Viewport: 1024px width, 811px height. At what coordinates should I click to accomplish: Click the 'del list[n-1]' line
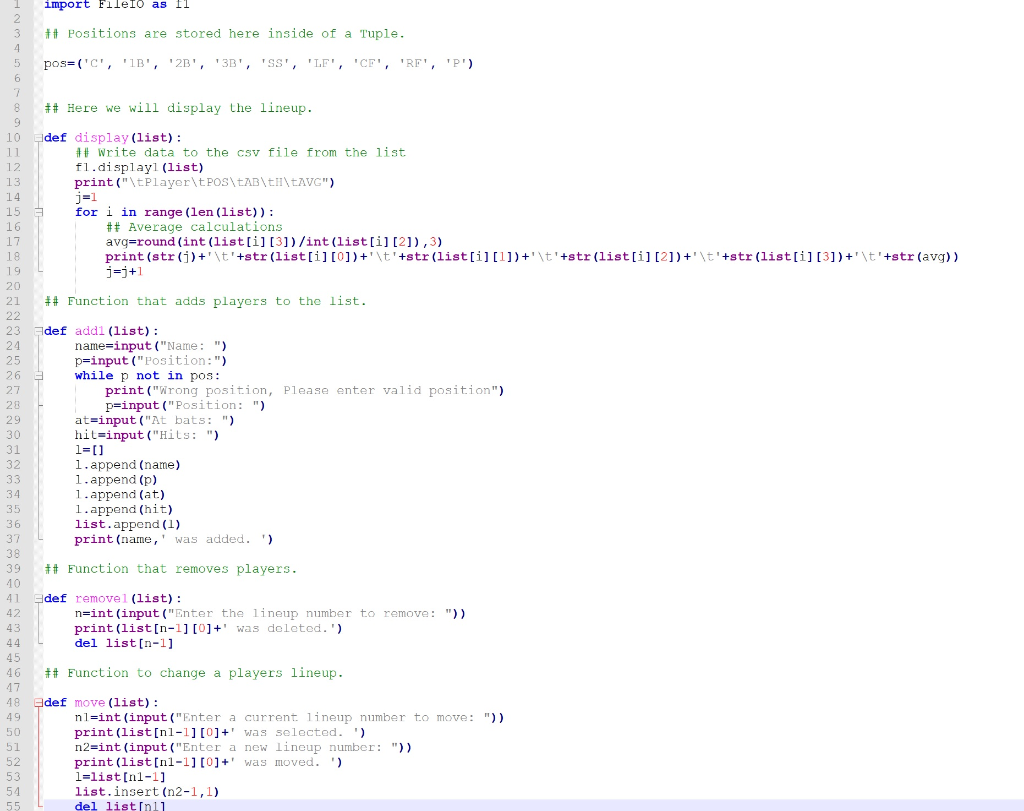(124, 643)
